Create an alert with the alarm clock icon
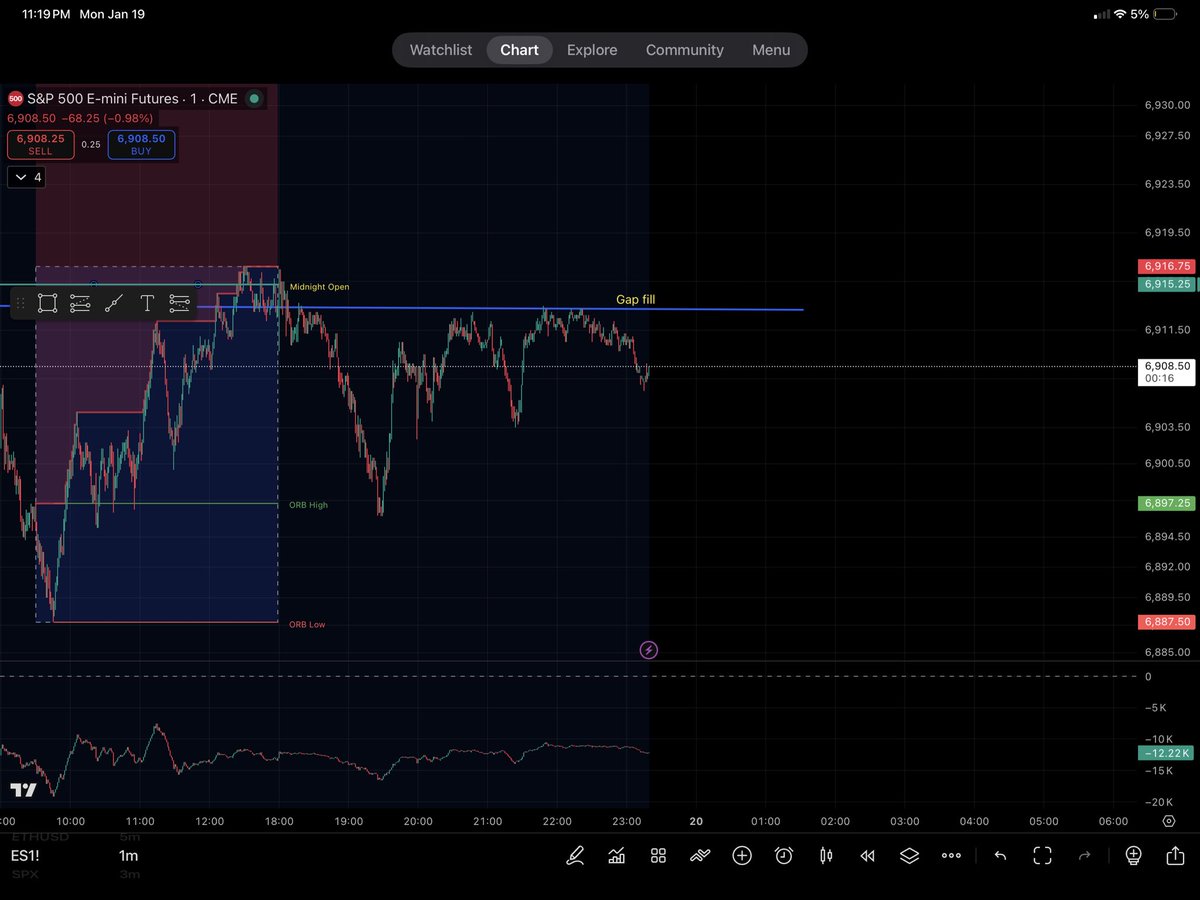This screenshot has height=900, width=1200. coord(784,855)
